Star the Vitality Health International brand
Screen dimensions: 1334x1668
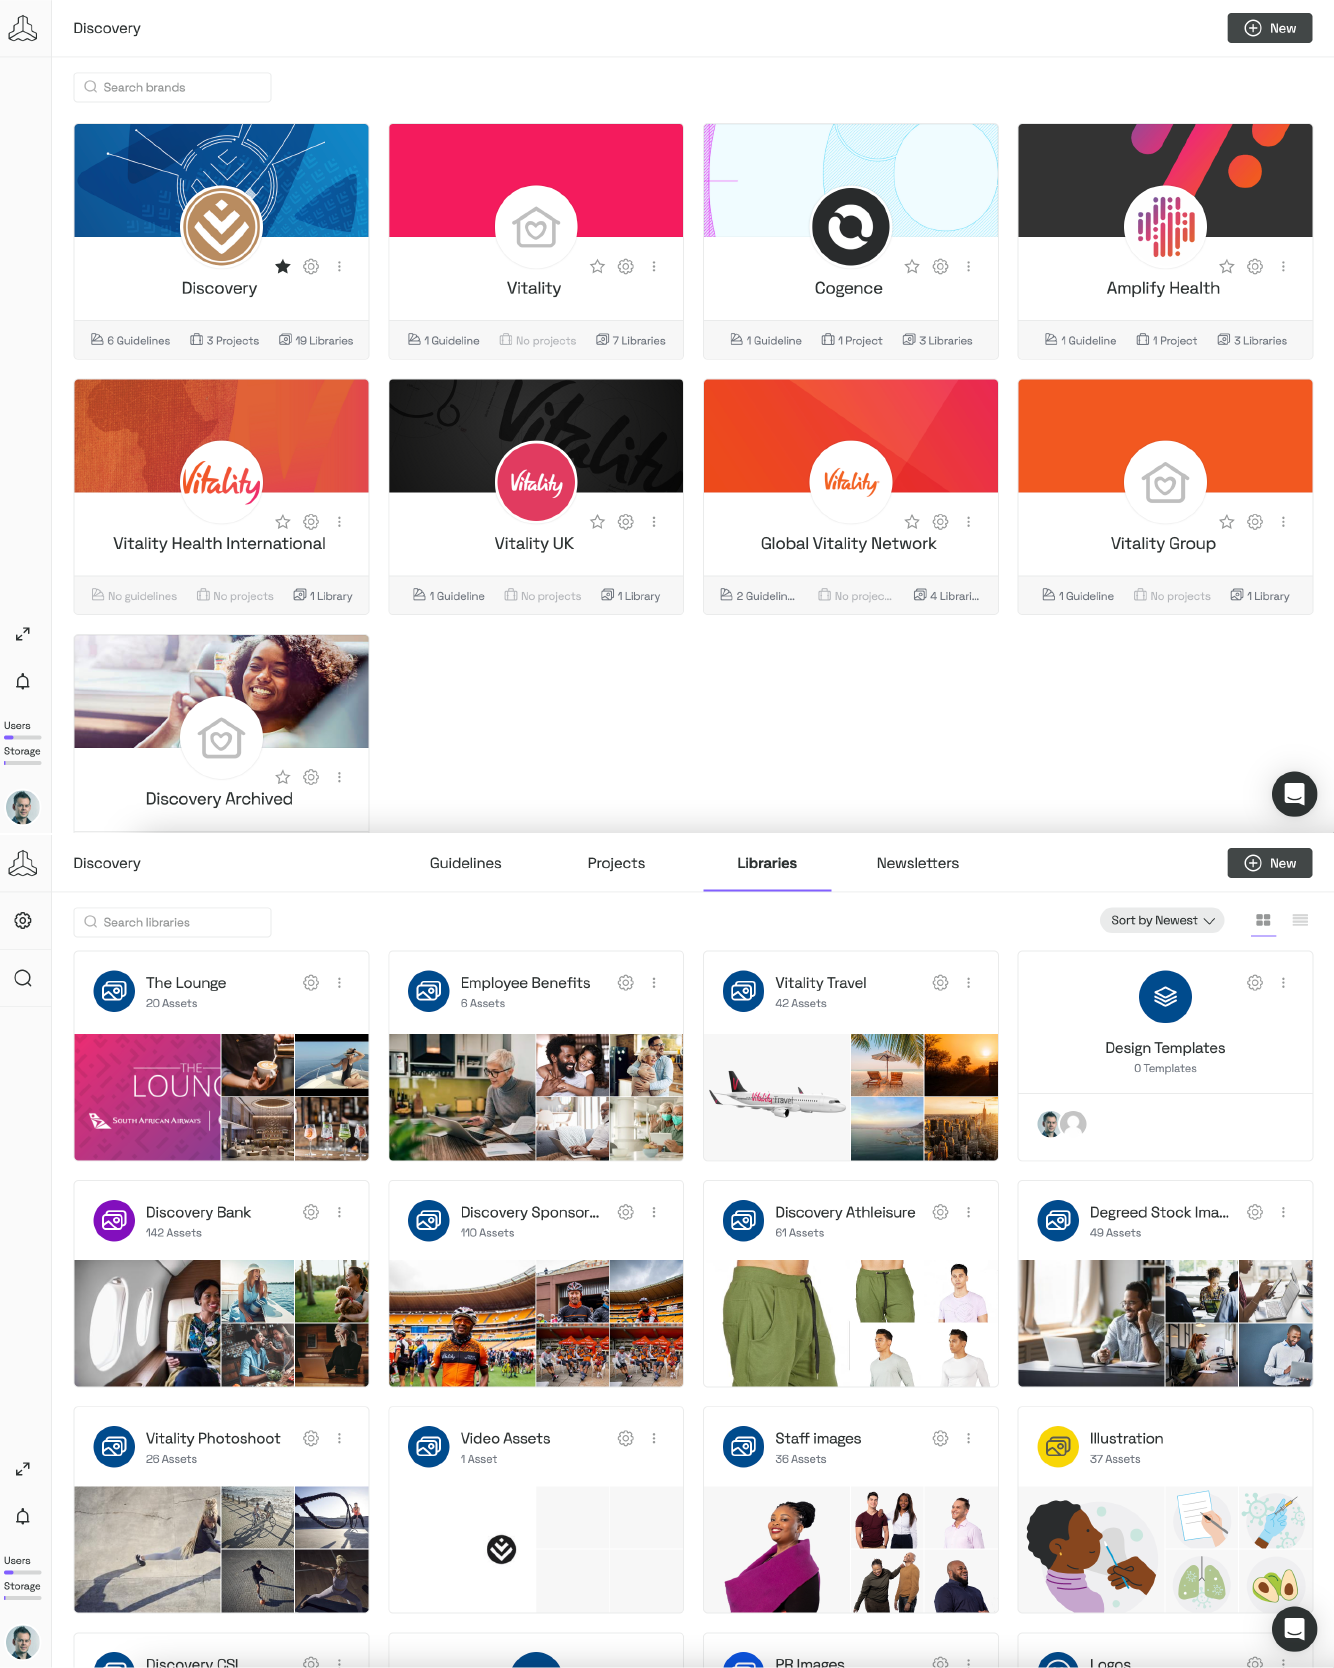(283, 522)
